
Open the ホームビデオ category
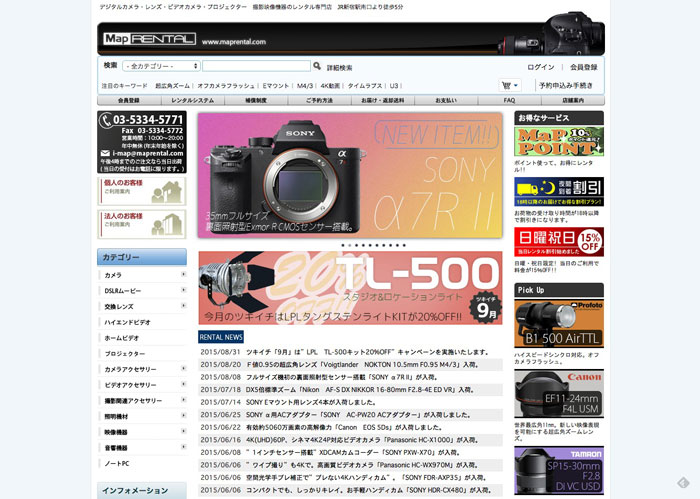122,338
